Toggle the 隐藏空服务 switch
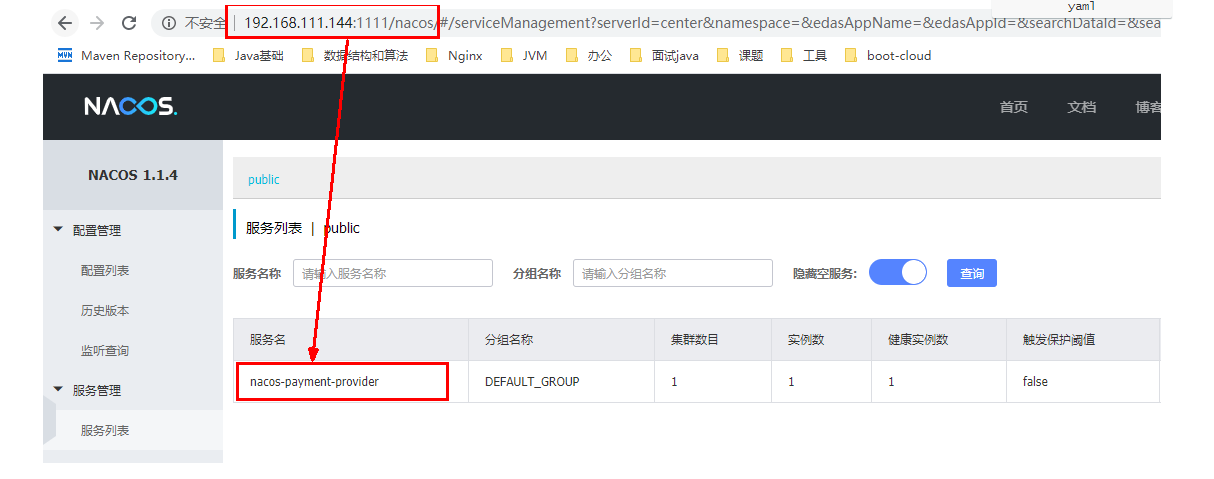 tap(898, 273)
